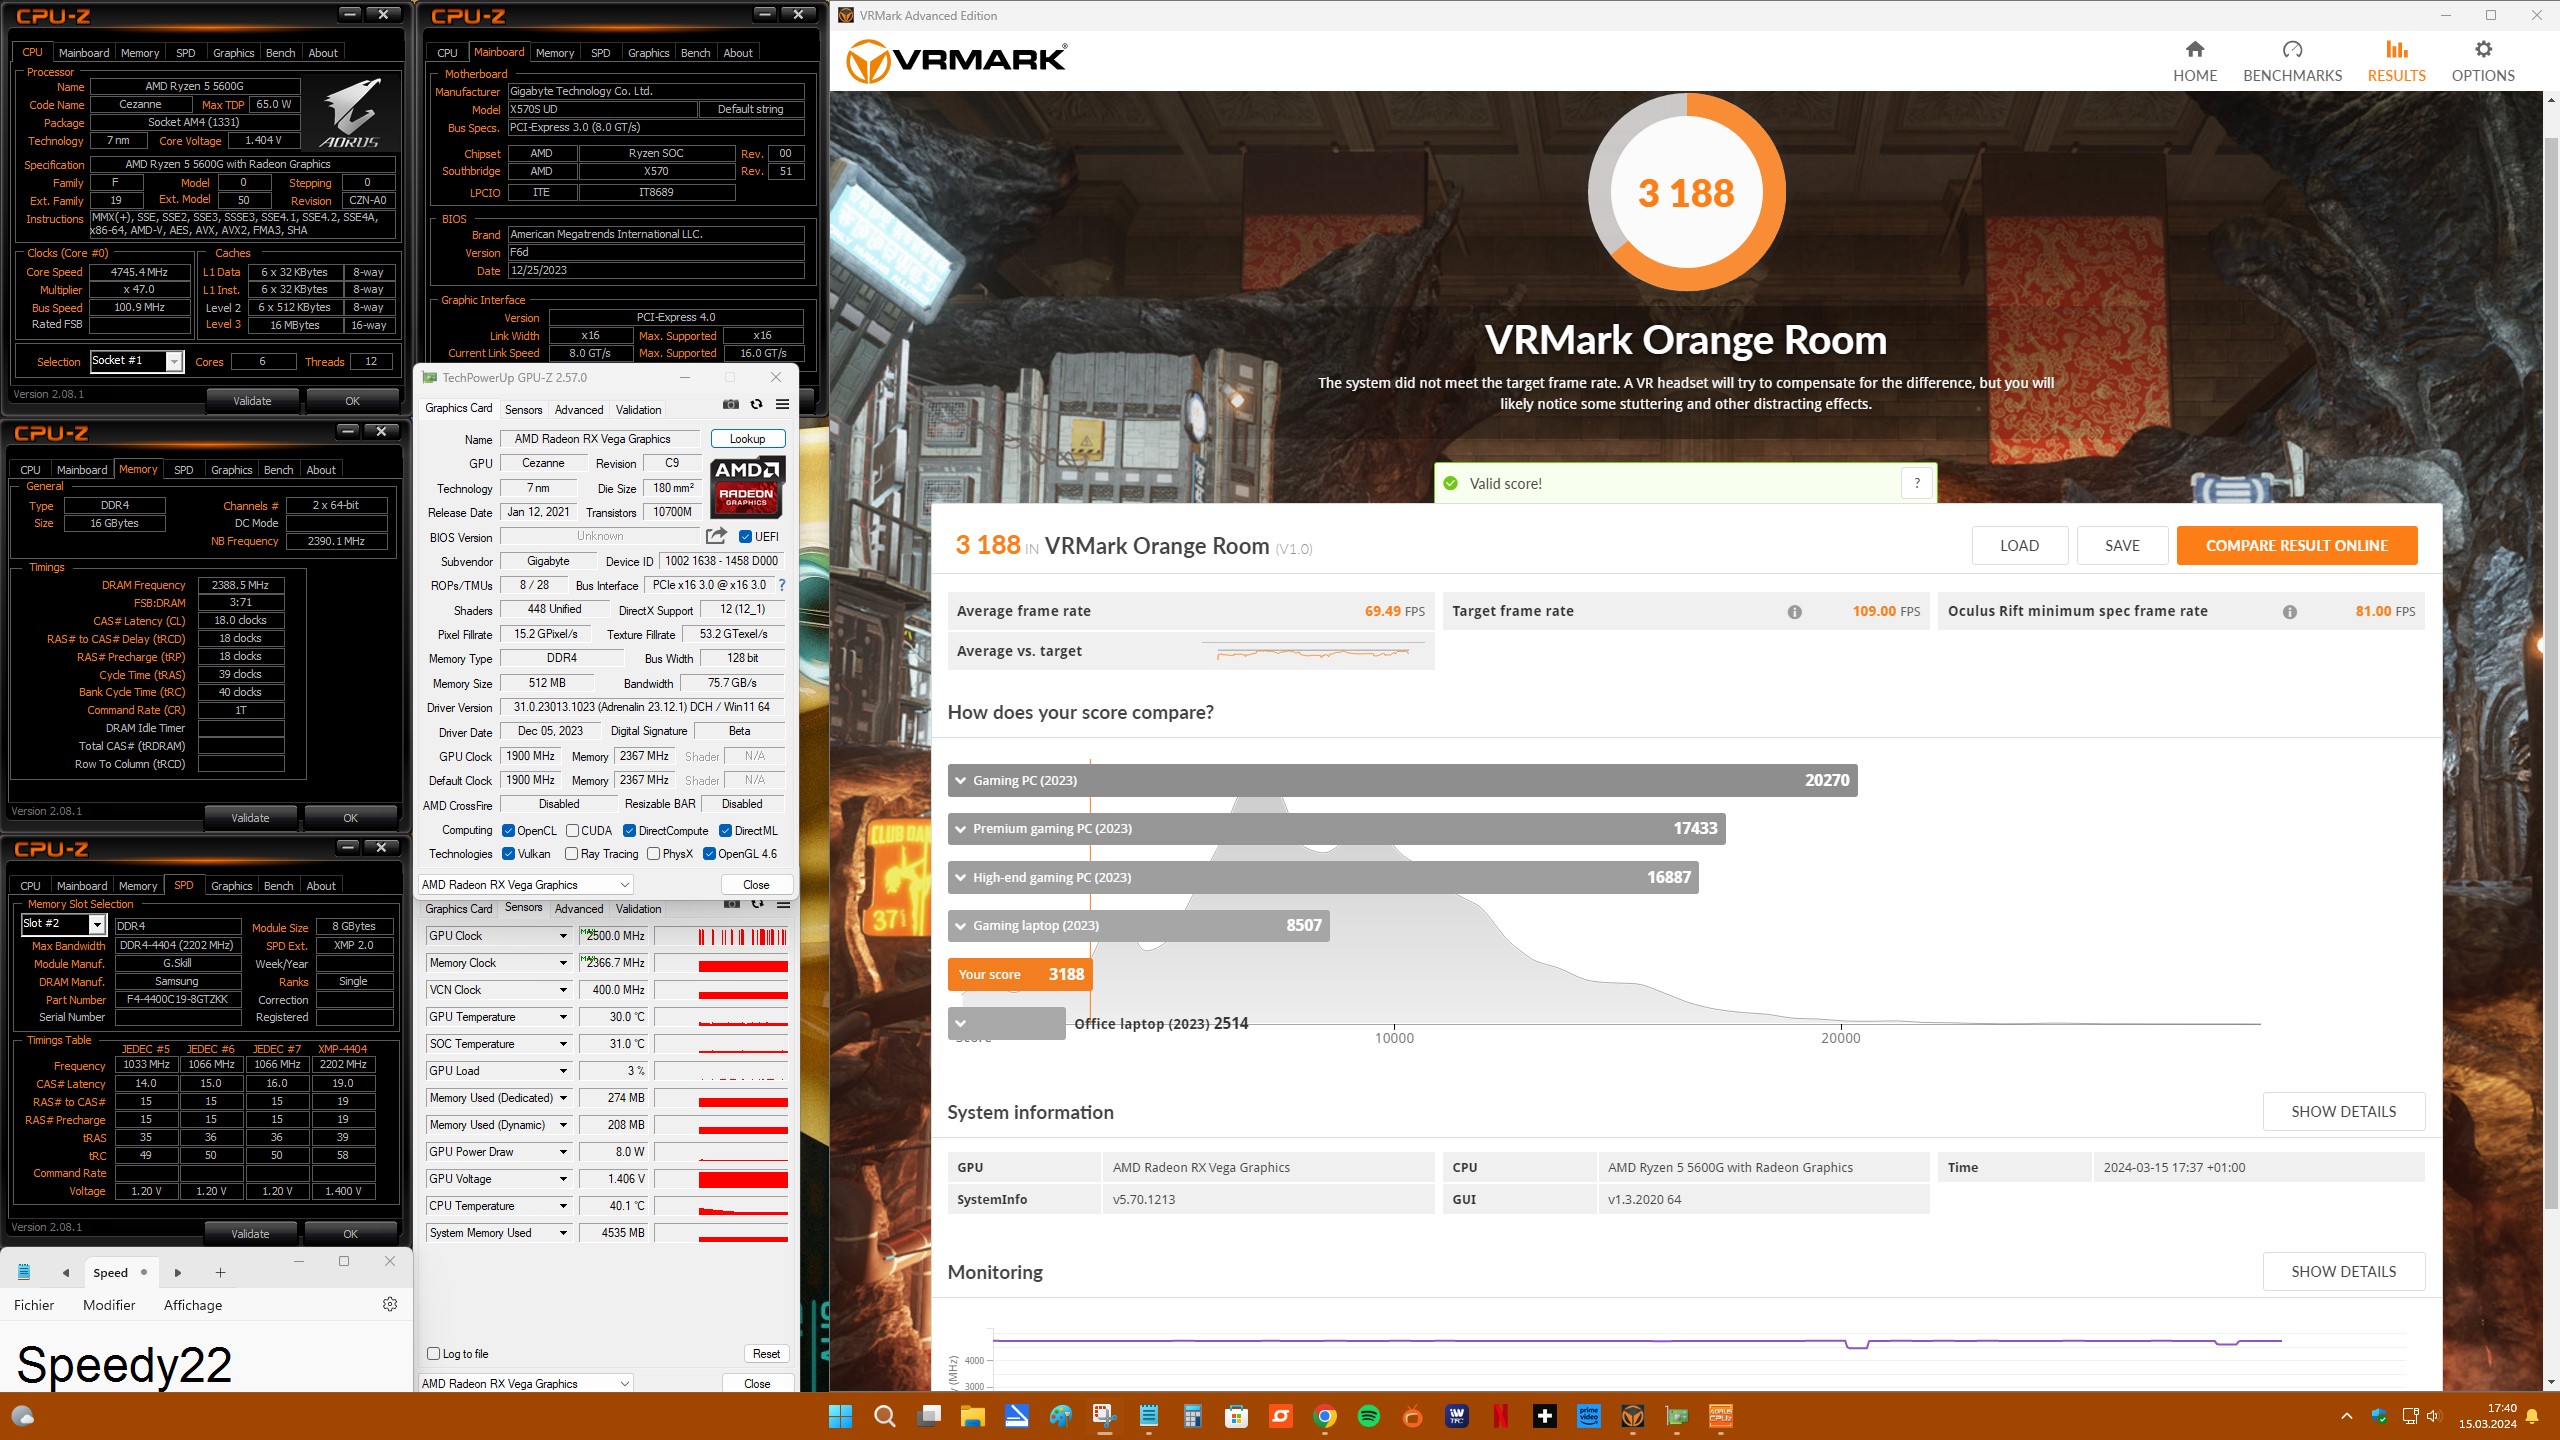The width and height of the screenshot is (2560, 1440).
Task: Toggle the DirectCompute checkbox
Action: [630, 831]
